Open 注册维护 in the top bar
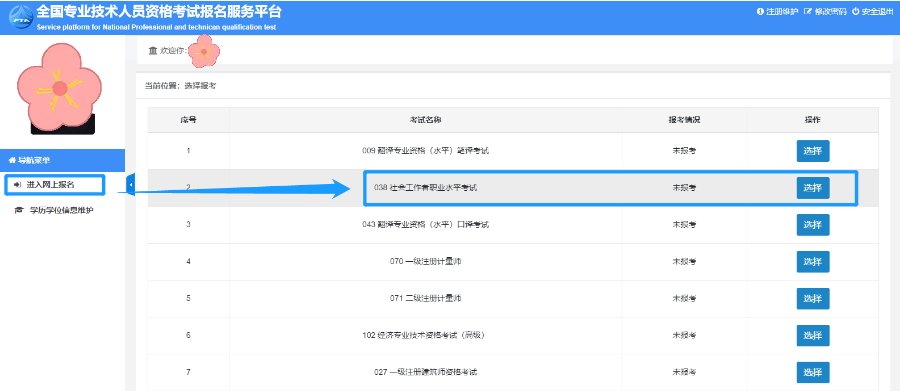 (777, 11)
